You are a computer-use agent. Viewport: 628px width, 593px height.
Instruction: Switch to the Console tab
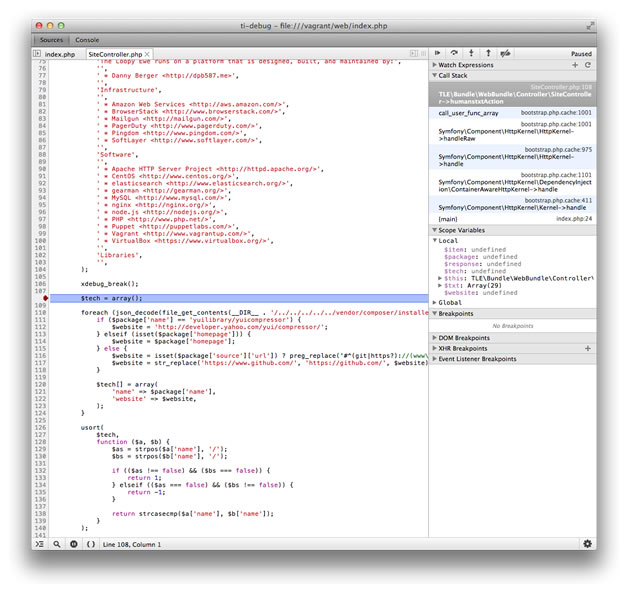pyautogui.click(x=87, y=40)
